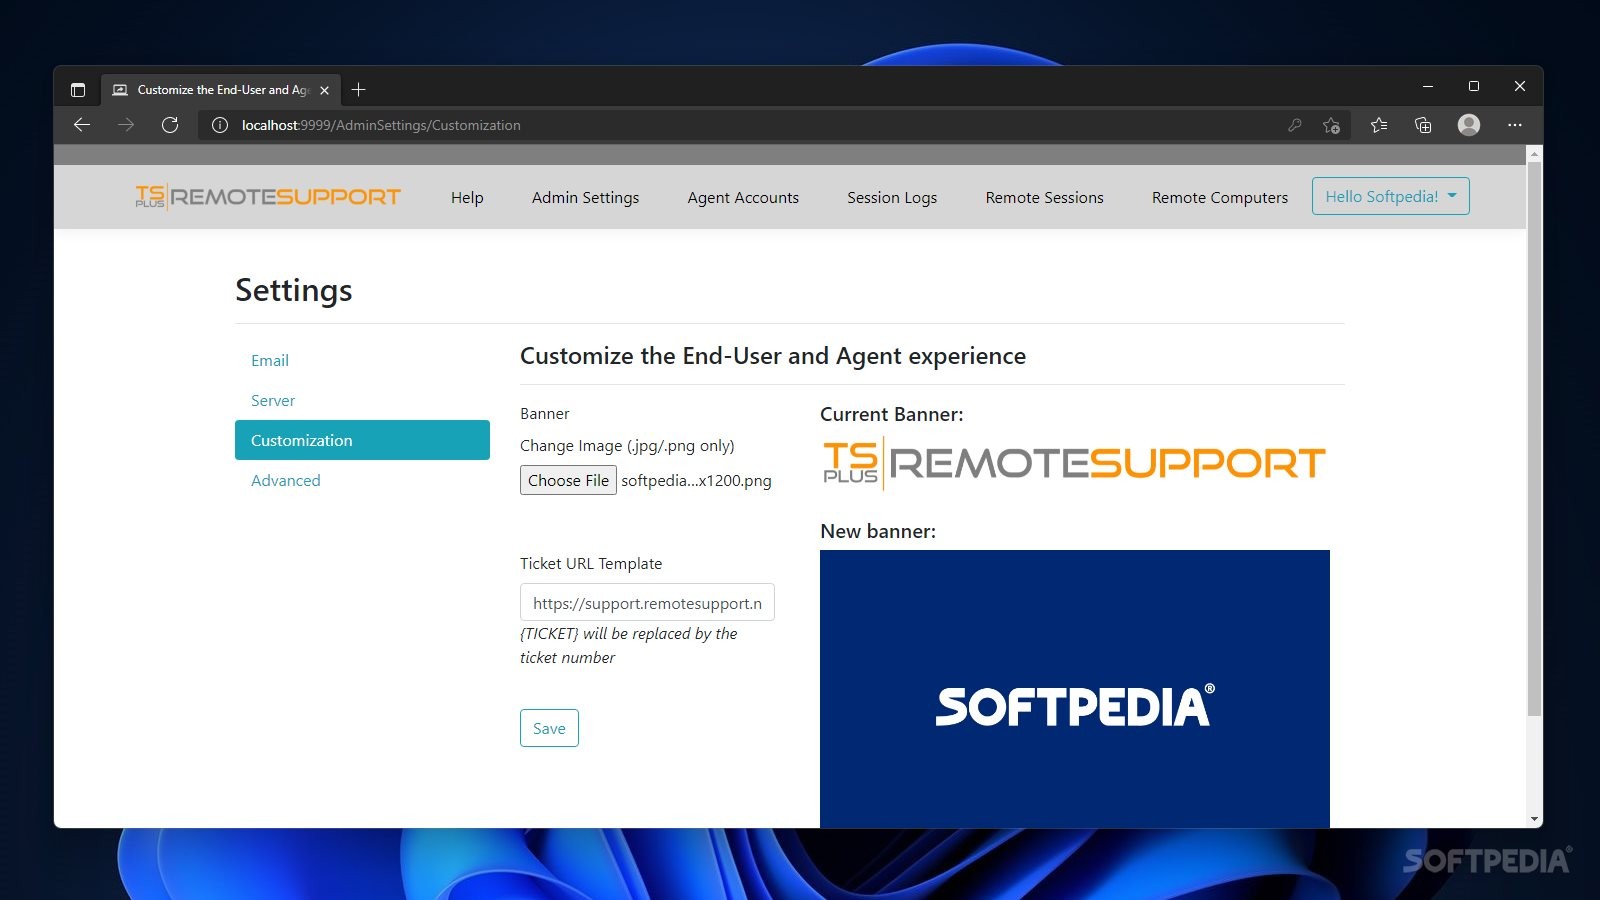Click the saved passwords key icon
The width and height of the screenshot is (1600, 900).
coord(1295,125)
